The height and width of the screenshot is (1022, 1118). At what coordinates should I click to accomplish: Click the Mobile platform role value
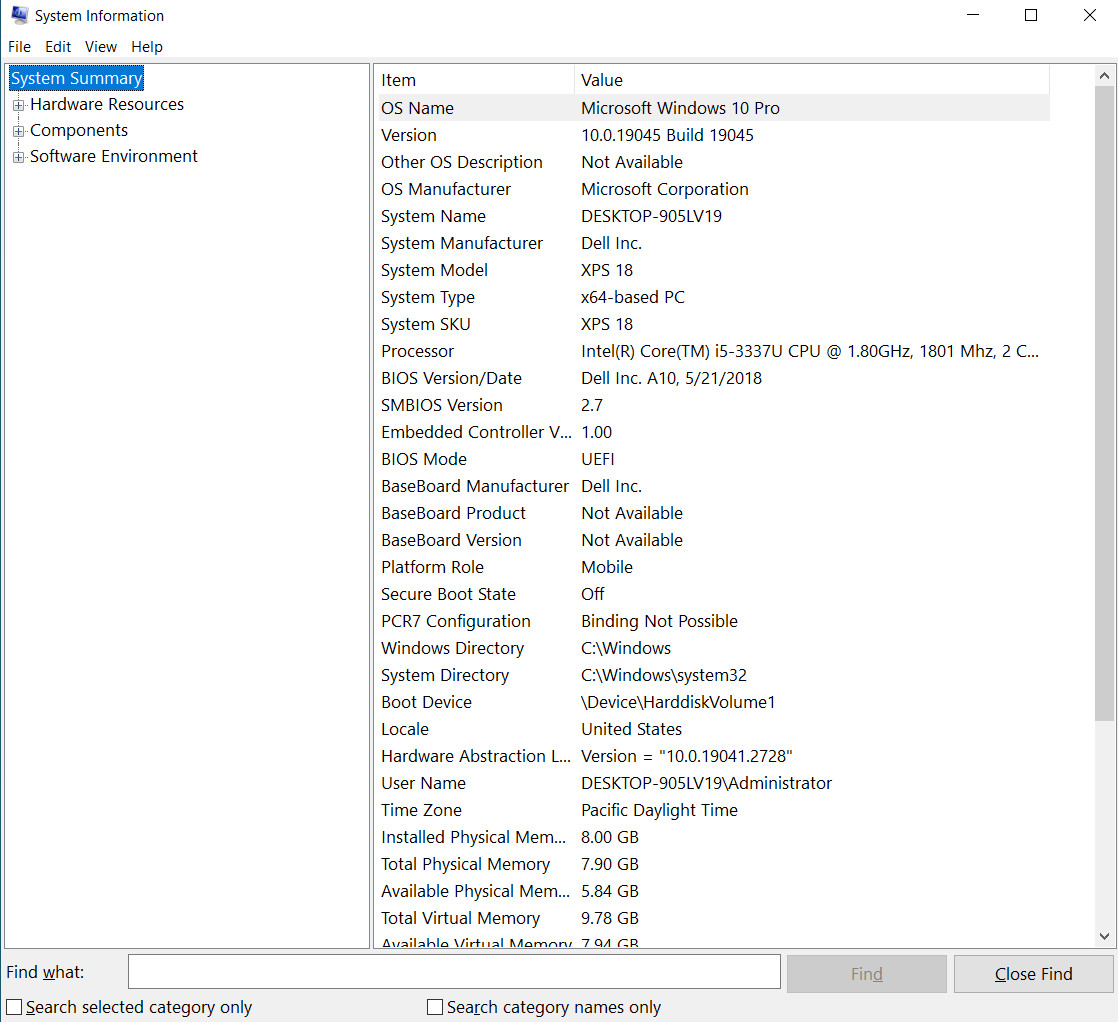pos(607,568)
